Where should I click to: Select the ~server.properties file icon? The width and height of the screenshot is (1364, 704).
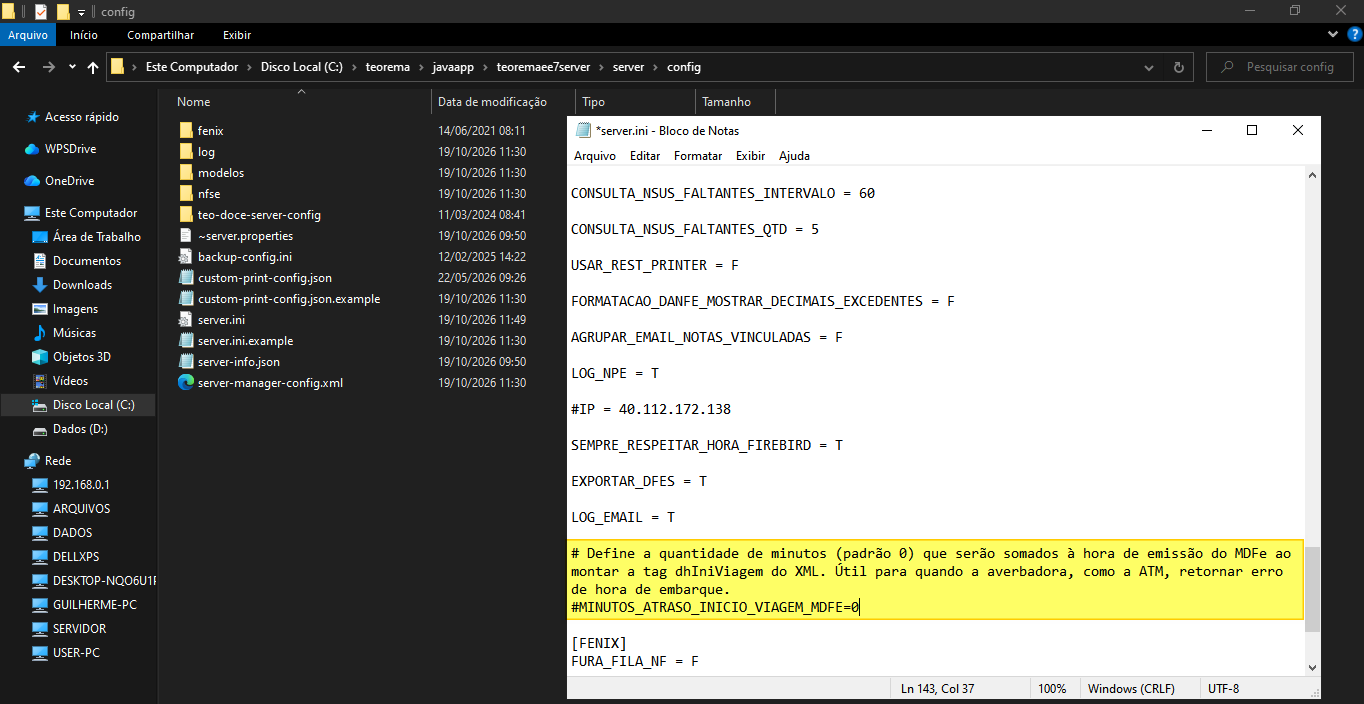[185, 235]
